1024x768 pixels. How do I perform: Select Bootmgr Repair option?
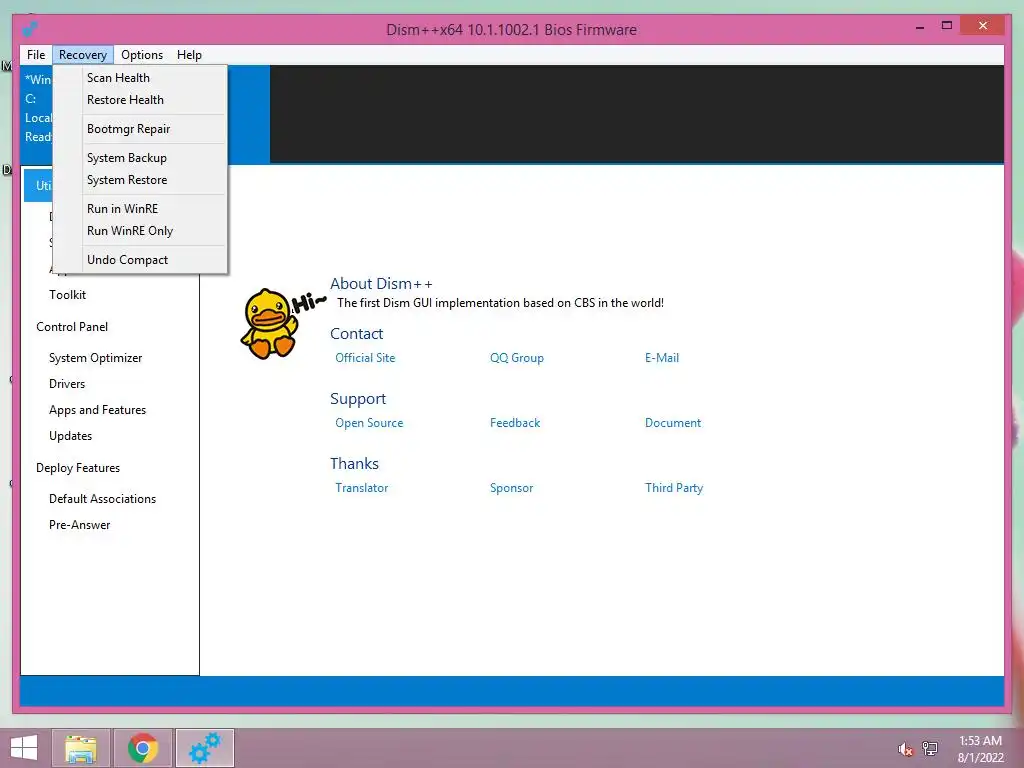pyautogui.click(x=140, y=129)
